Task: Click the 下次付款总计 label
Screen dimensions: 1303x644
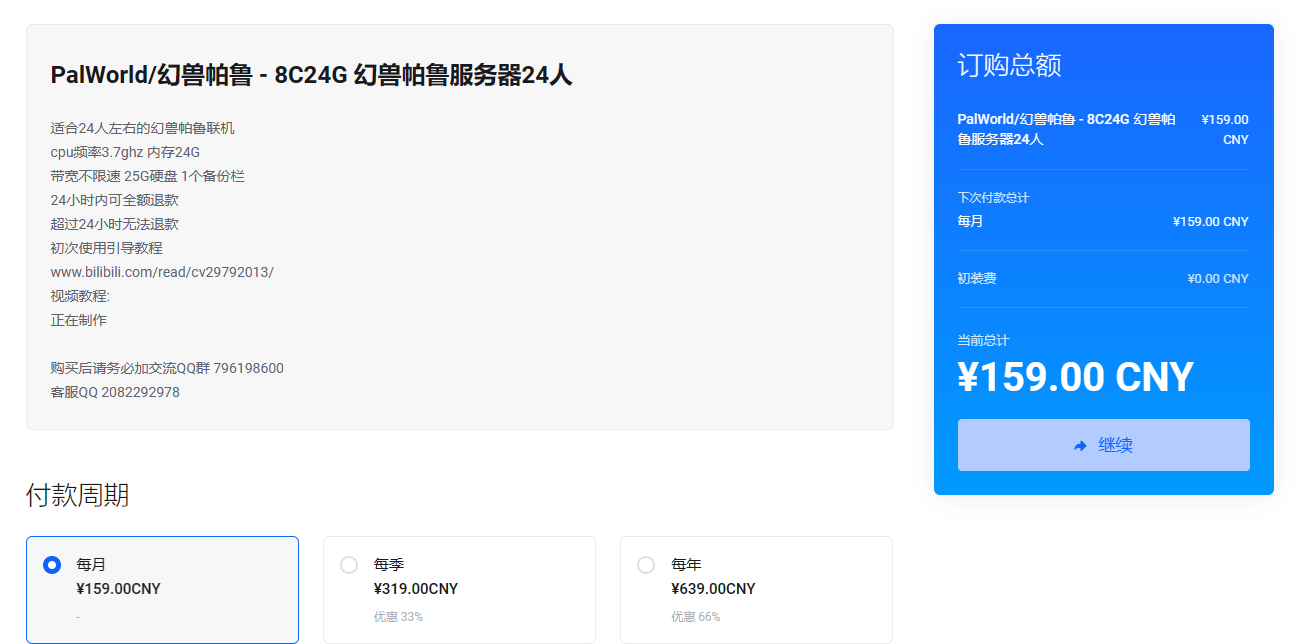Action: (x=993, y=198)
